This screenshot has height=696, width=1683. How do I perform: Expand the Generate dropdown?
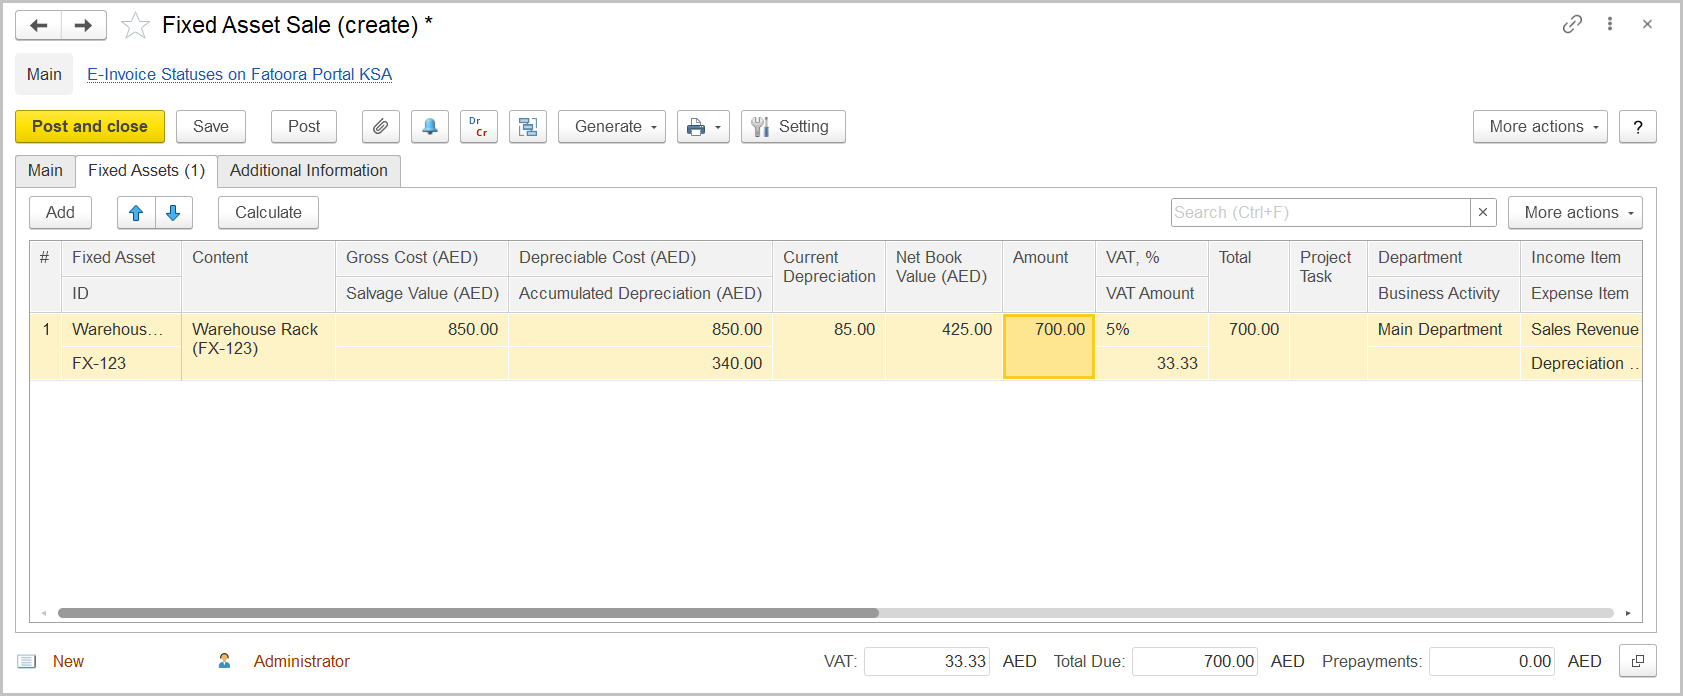point(612,127)
